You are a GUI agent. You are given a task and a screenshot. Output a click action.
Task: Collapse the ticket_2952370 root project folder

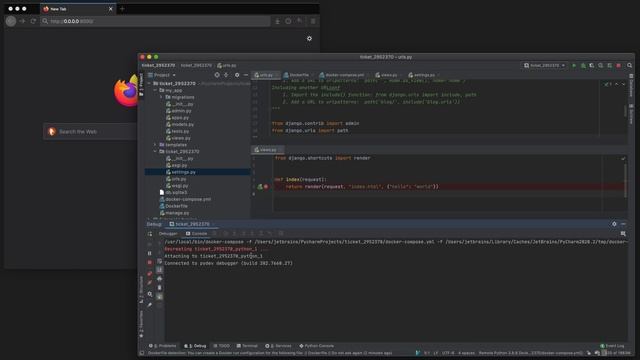(x=149, y=83)
